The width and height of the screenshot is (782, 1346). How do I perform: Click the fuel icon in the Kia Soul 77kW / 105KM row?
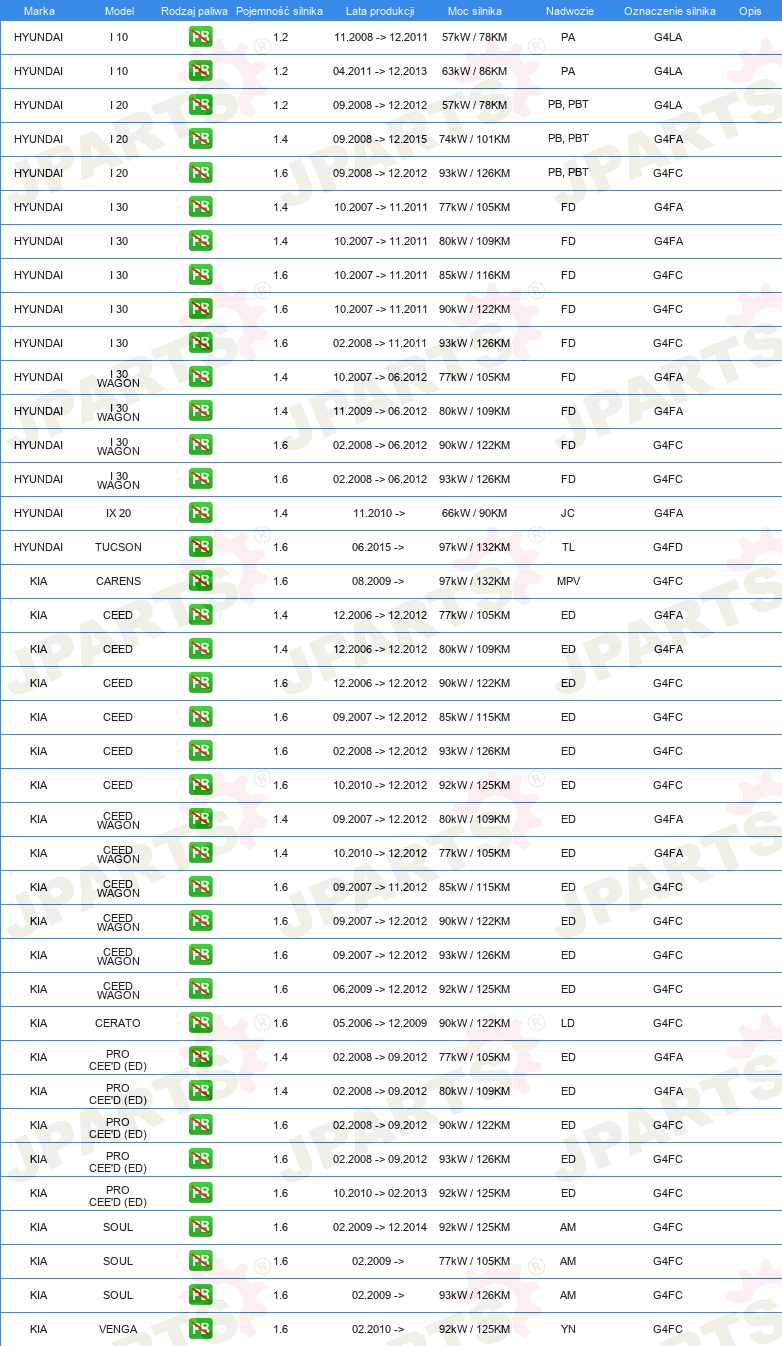(x=200, y=1261)
